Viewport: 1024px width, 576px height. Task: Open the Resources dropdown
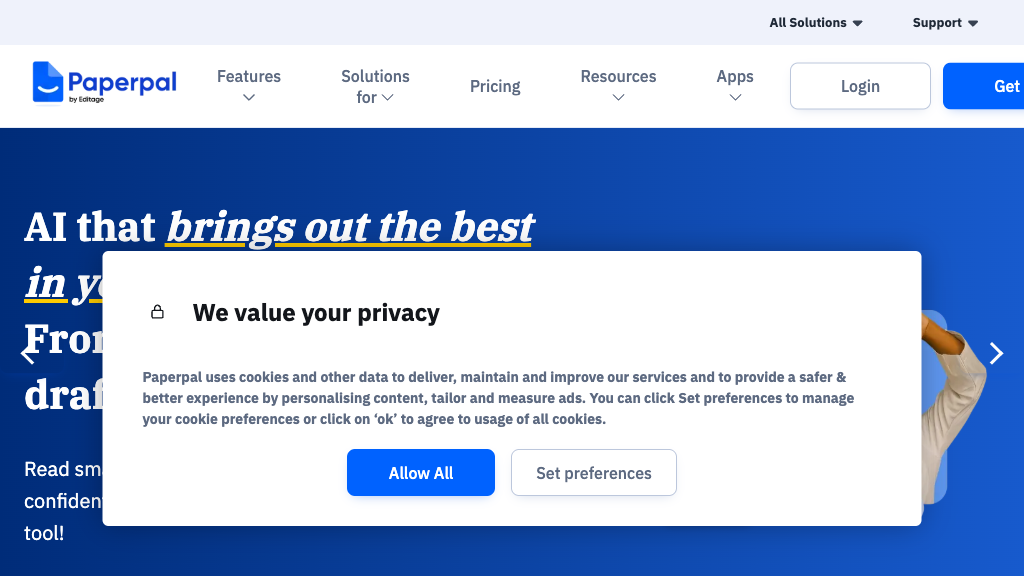pos(618,97)
